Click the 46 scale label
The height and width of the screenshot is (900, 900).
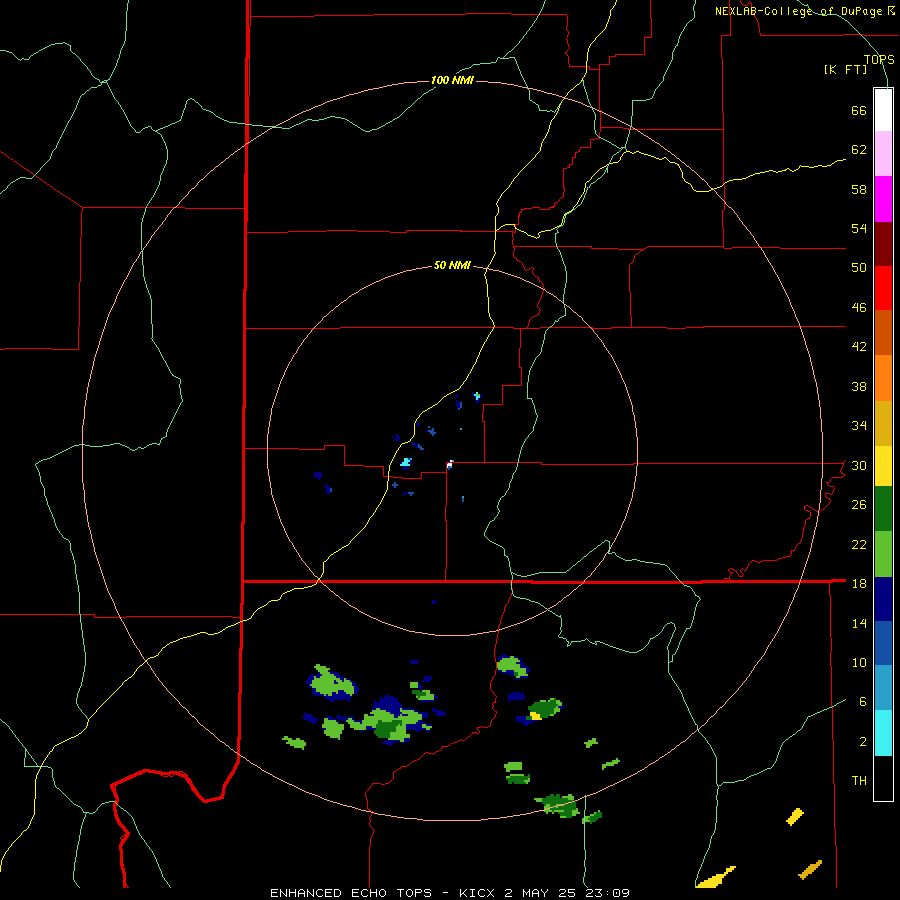click(859, 307)
